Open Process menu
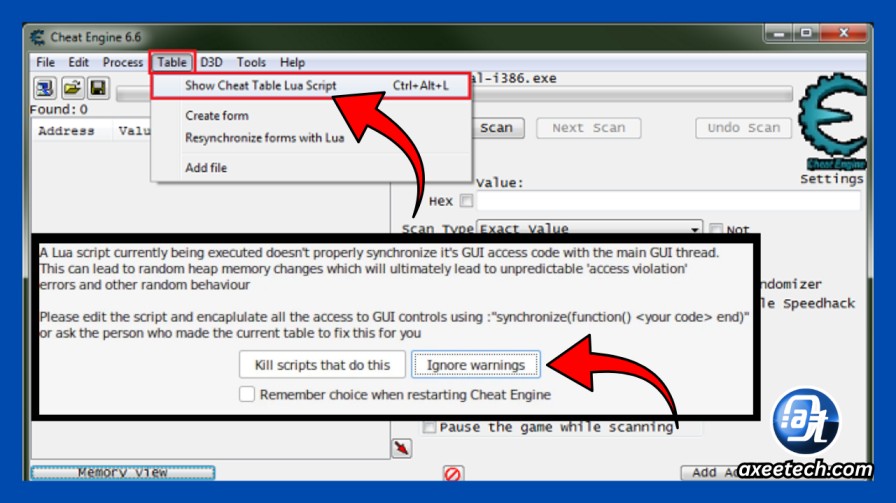Viewport: 896px width, 503px height. (122, 62)
